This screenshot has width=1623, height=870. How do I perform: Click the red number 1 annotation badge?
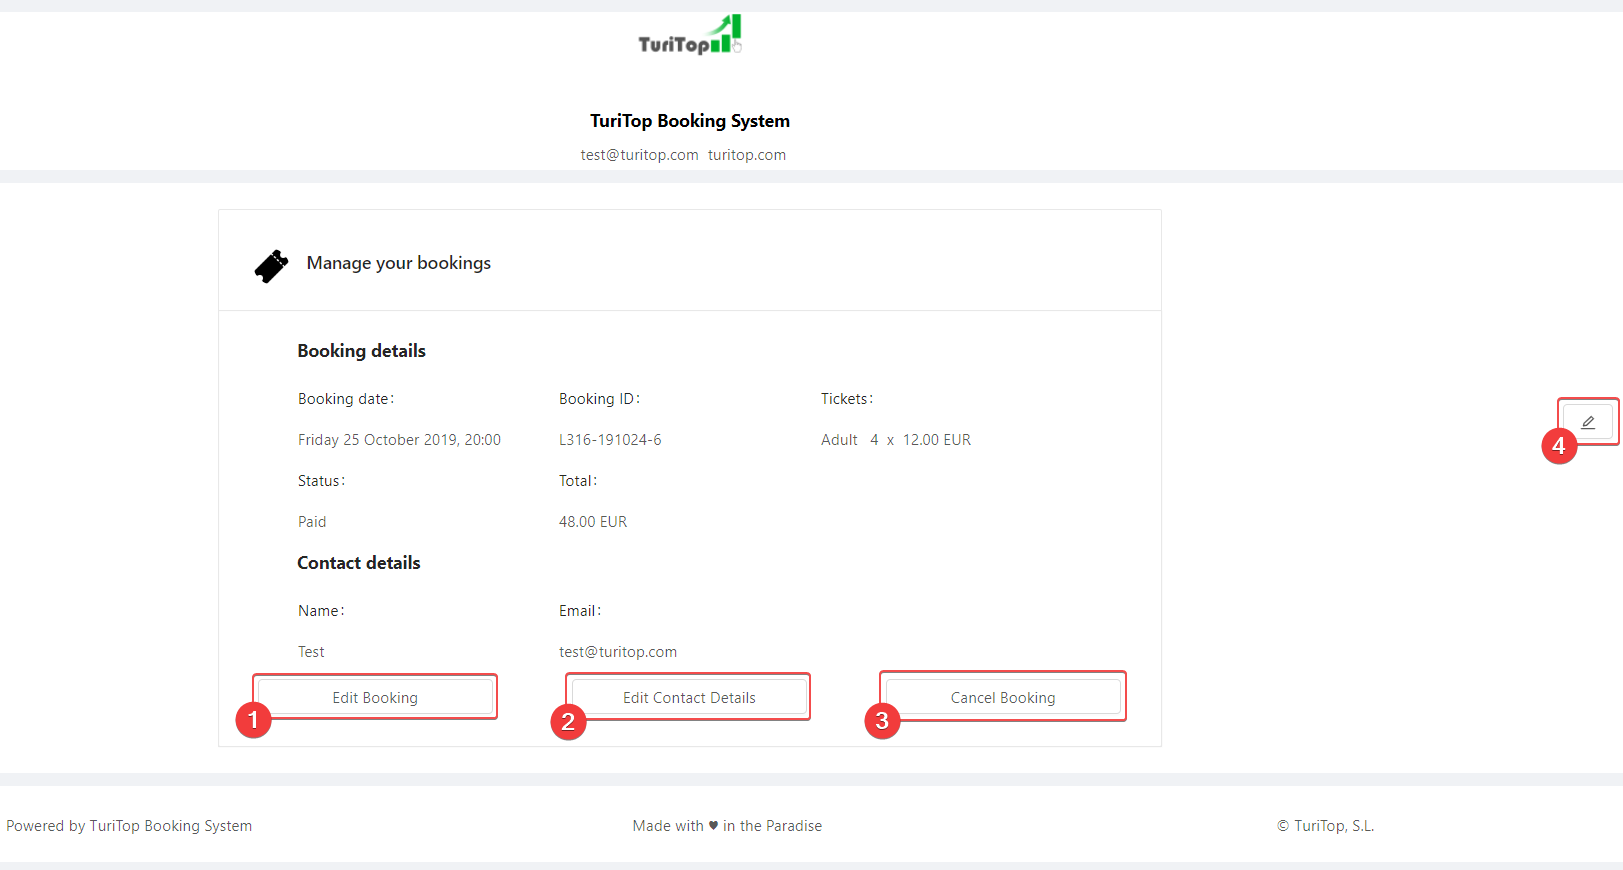[x=253, y=720]
